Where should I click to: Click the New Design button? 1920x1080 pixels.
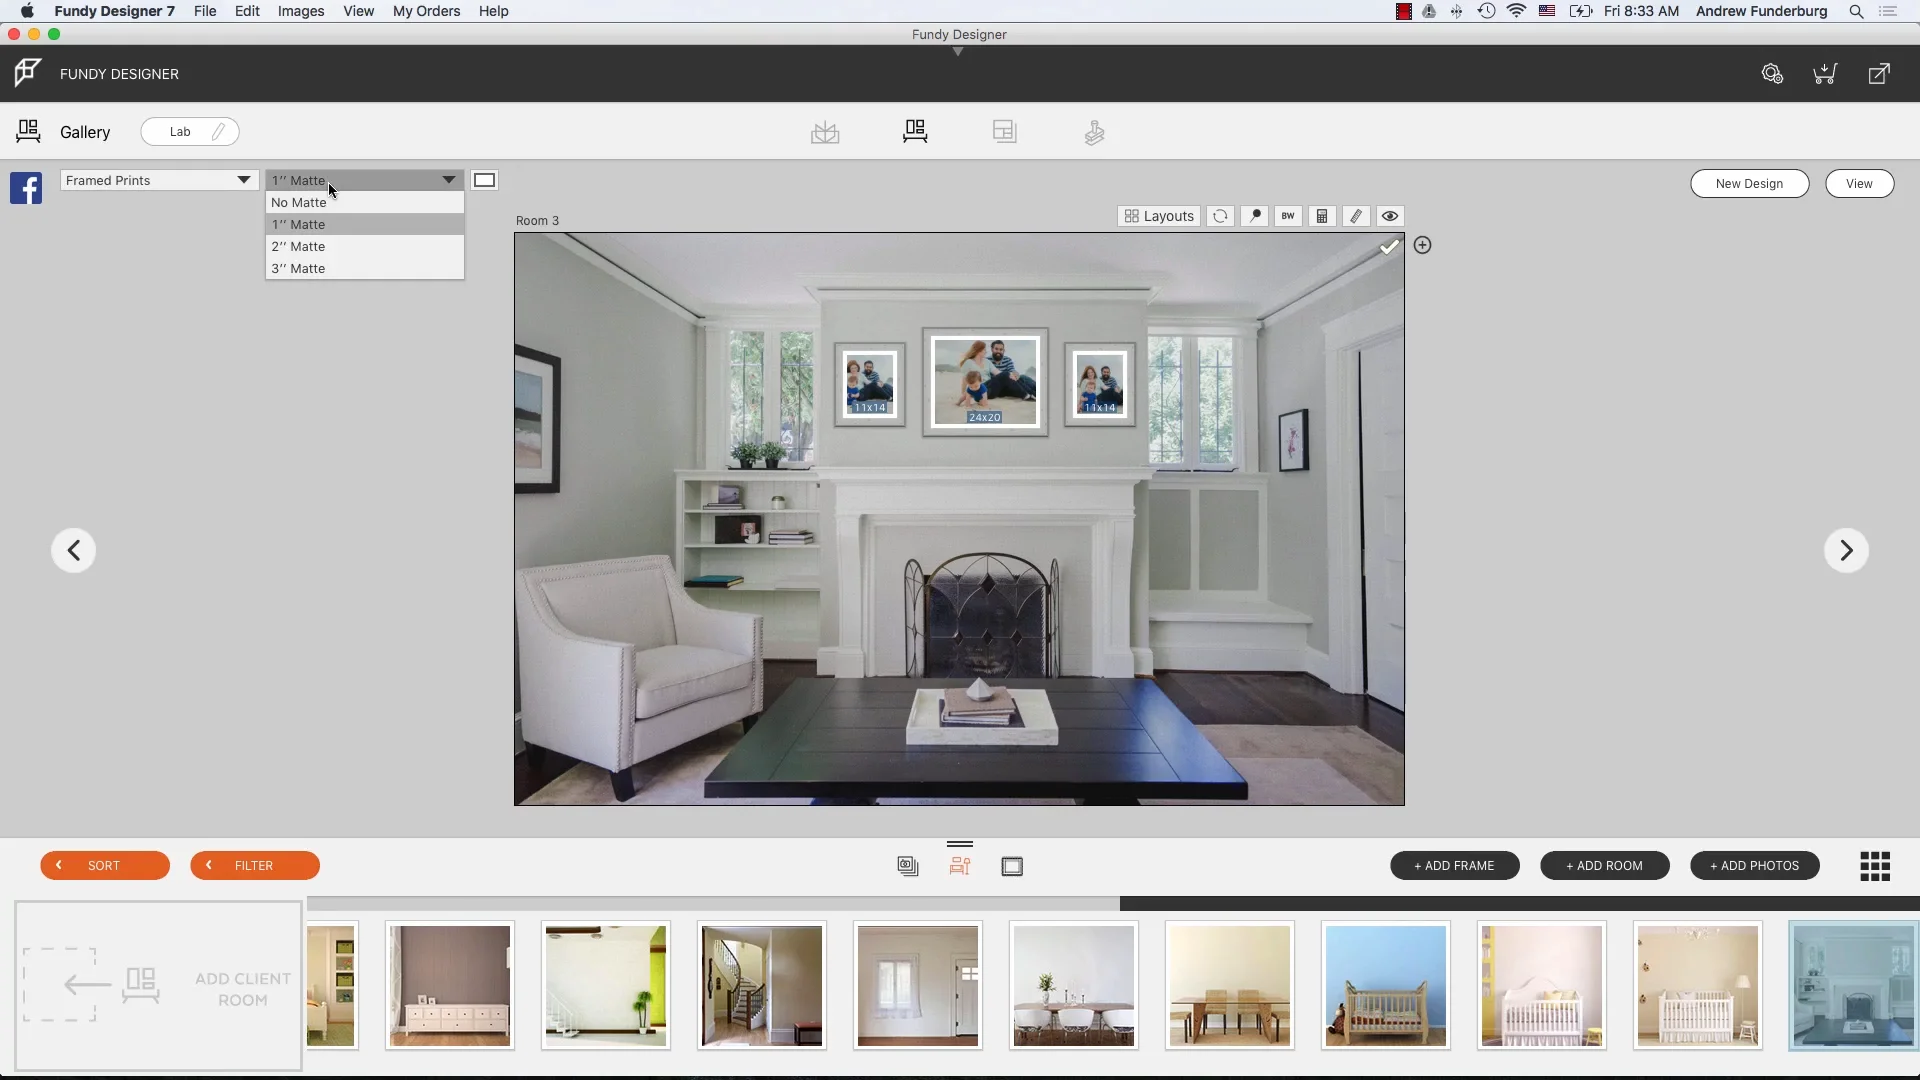click(1749, 182)
